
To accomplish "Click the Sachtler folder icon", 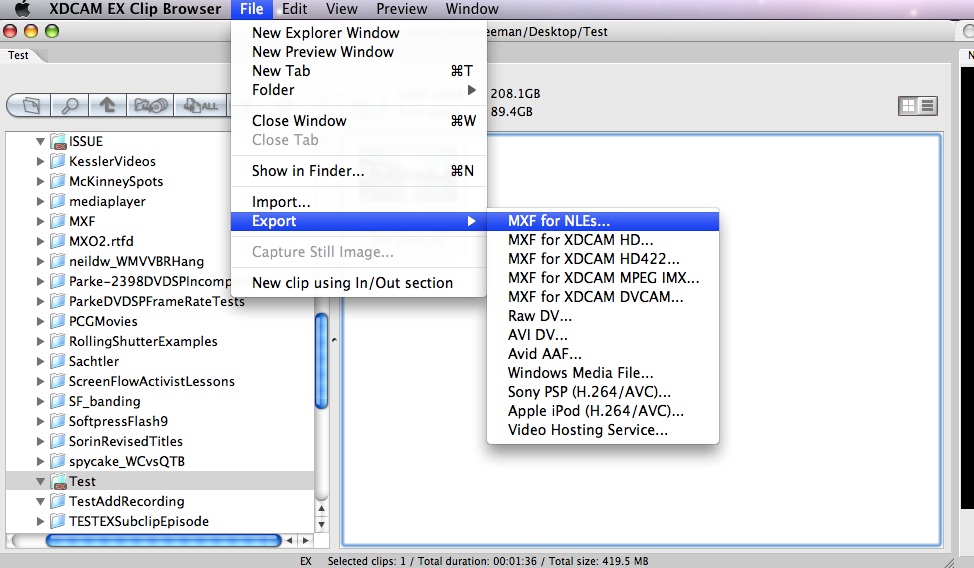I will click(58, 361).
